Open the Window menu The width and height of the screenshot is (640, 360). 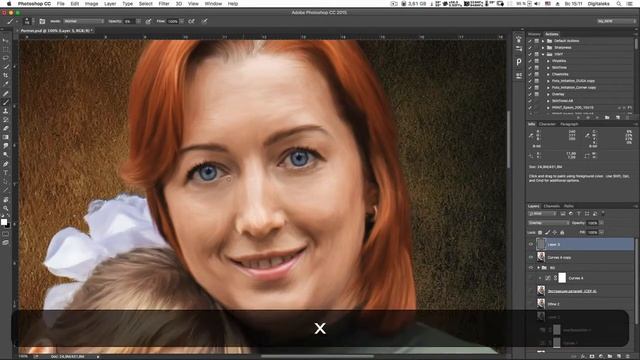coord(213,4)
